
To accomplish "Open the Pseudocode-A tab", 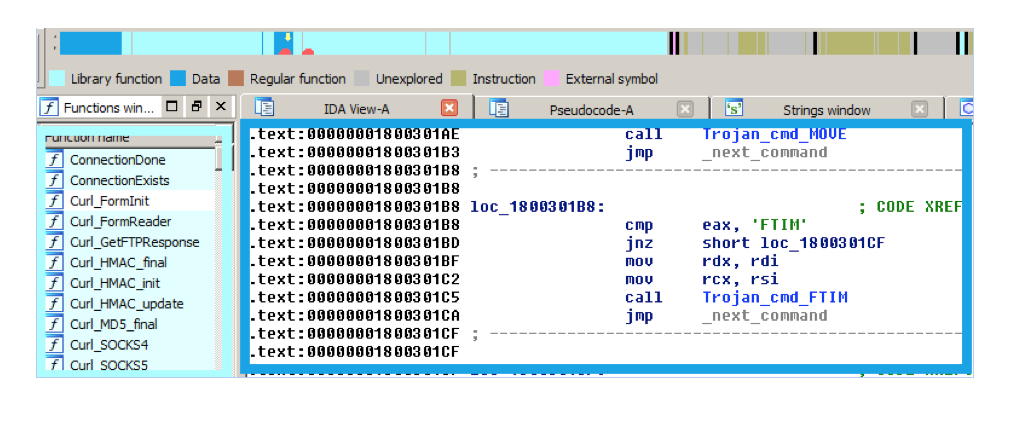I will point(591,109).
